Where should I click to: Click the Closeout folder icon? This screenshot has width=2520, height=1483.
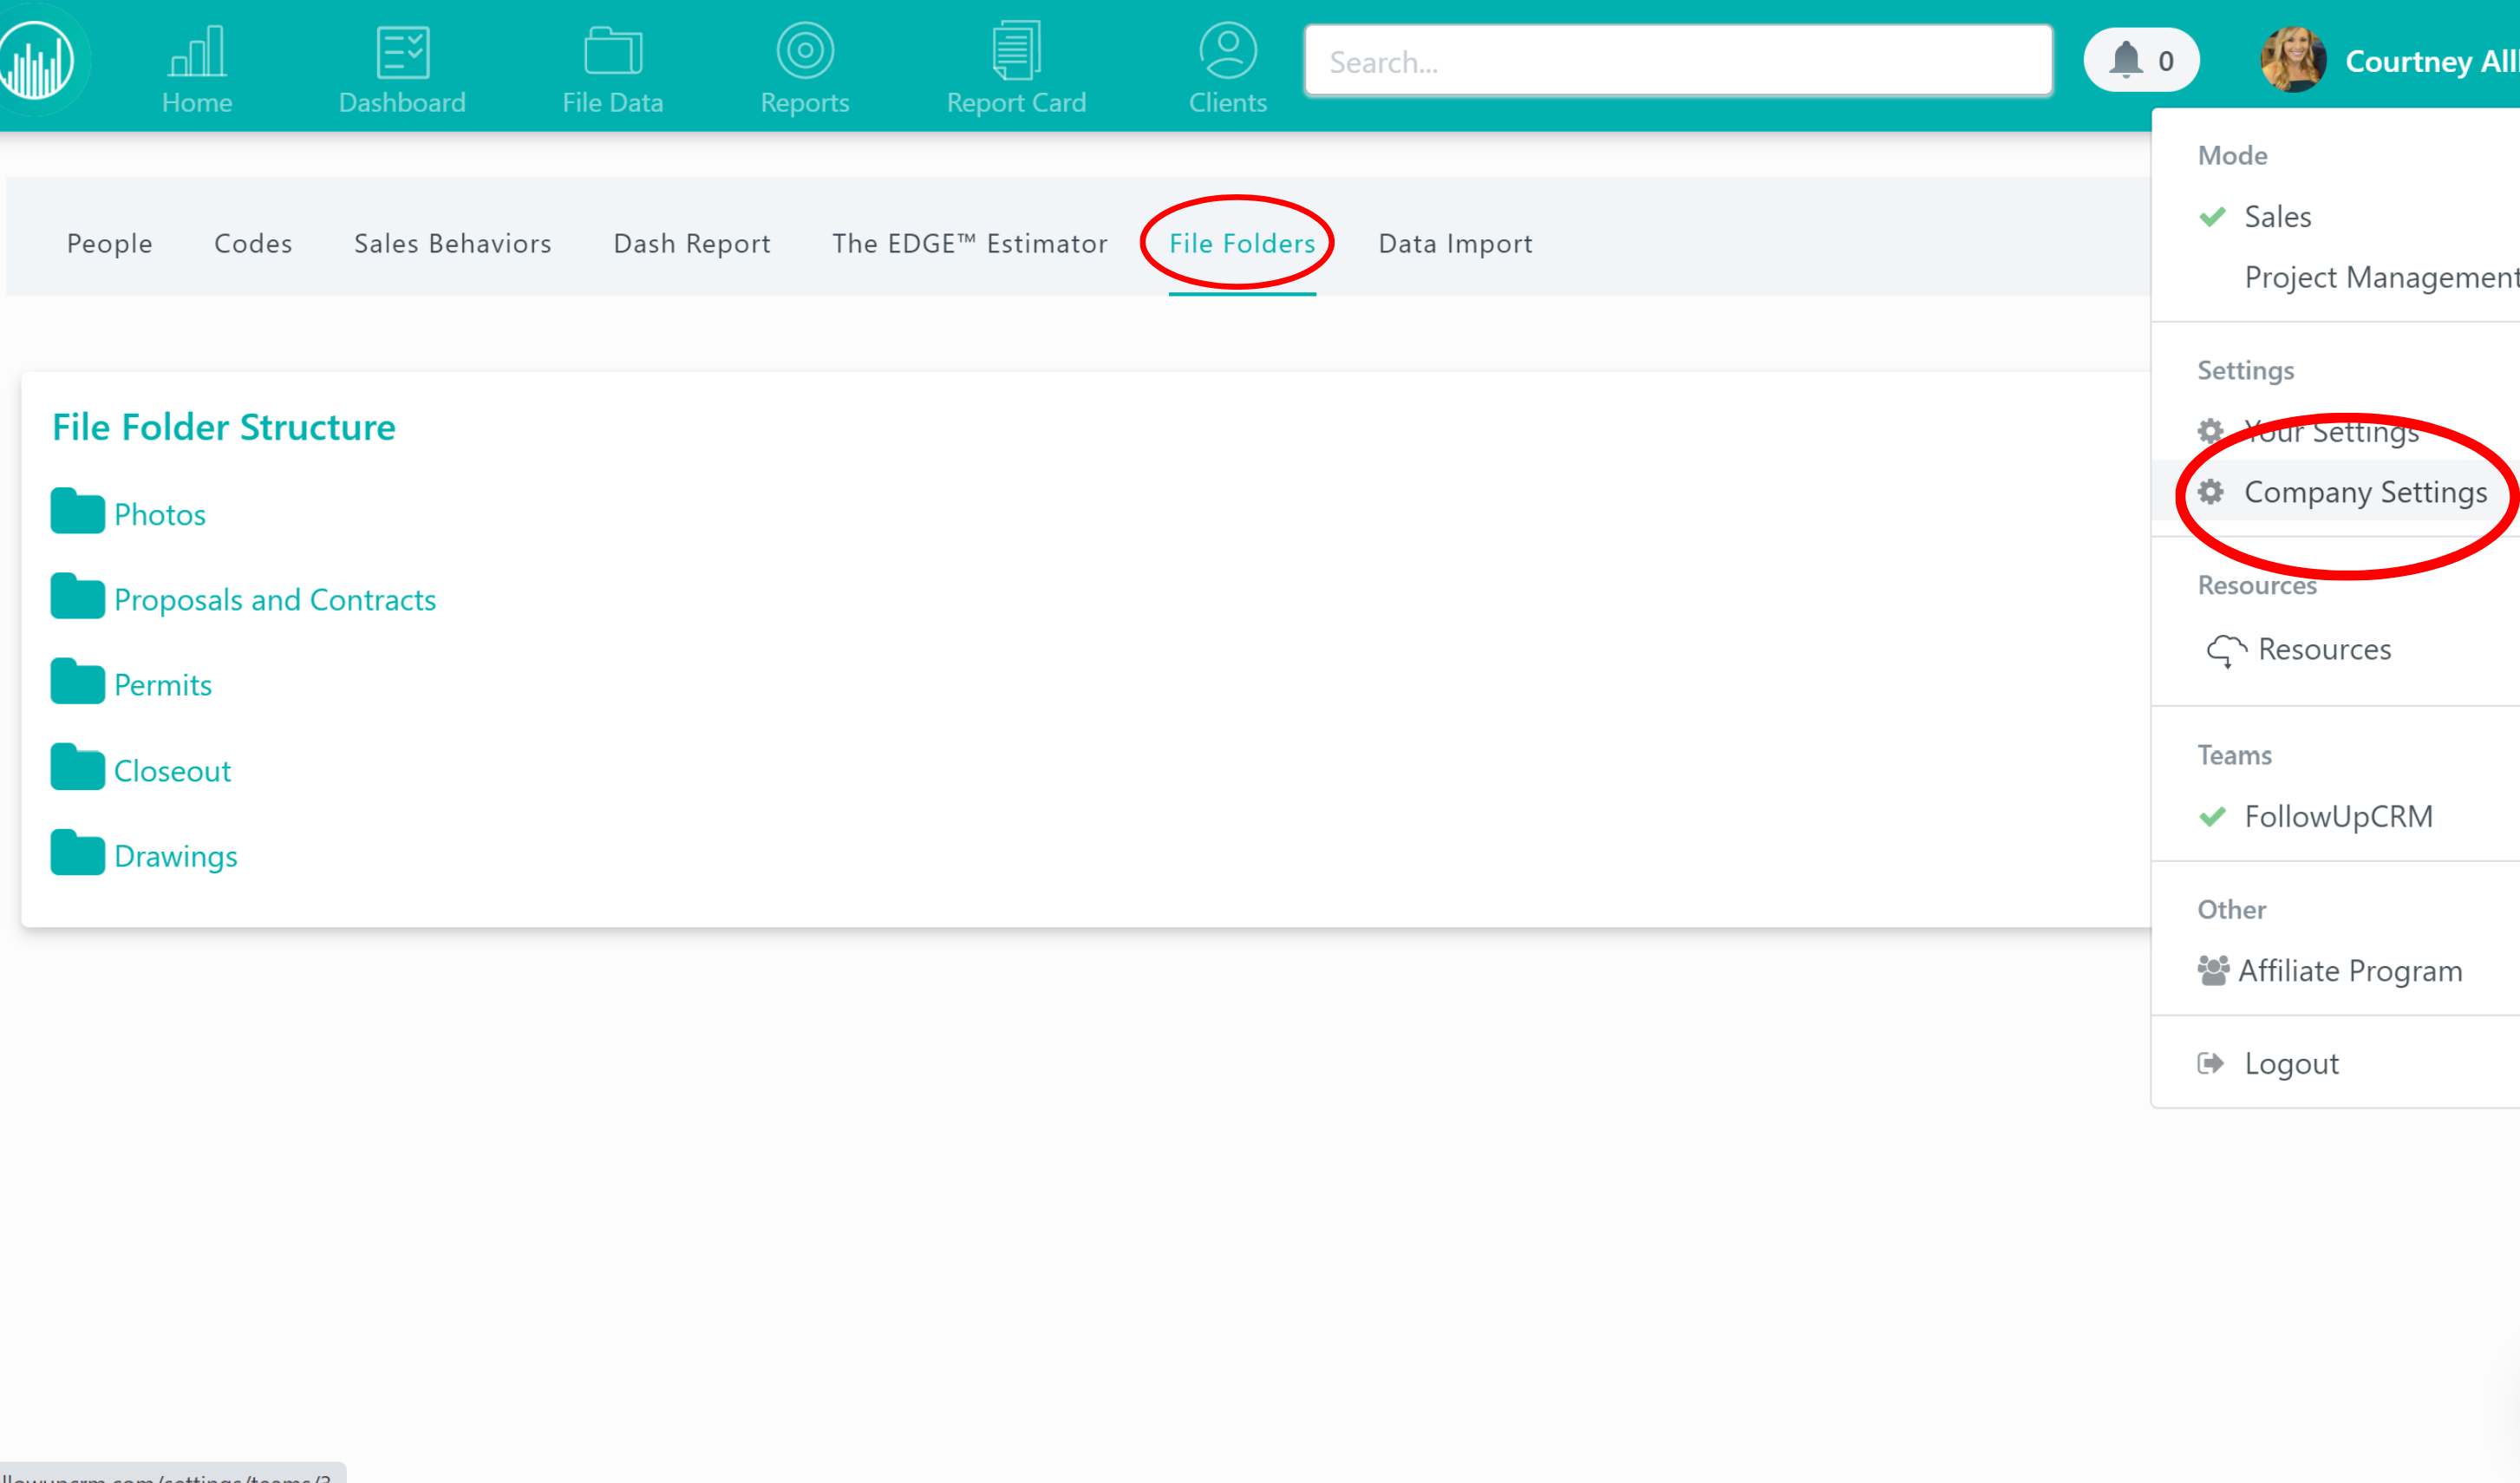pyautogui.click(x=78, y=768)
